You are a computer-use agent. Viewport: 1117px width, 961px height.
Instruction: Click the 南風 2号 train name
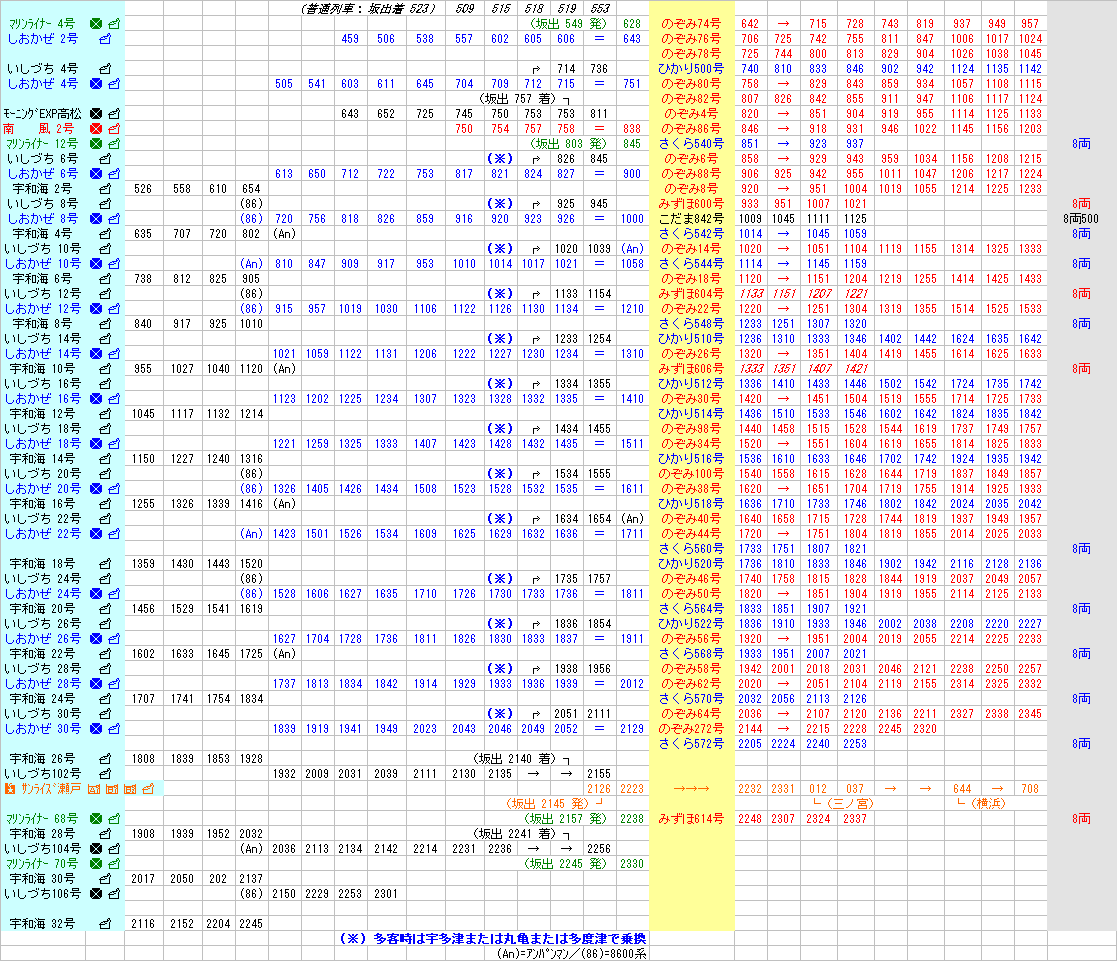click(38, 128)
